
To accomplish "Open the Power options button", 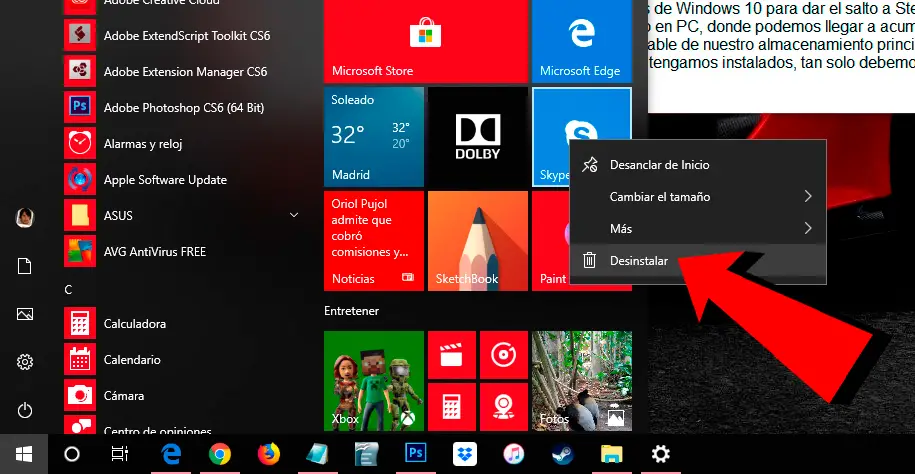I will (25, 410).
